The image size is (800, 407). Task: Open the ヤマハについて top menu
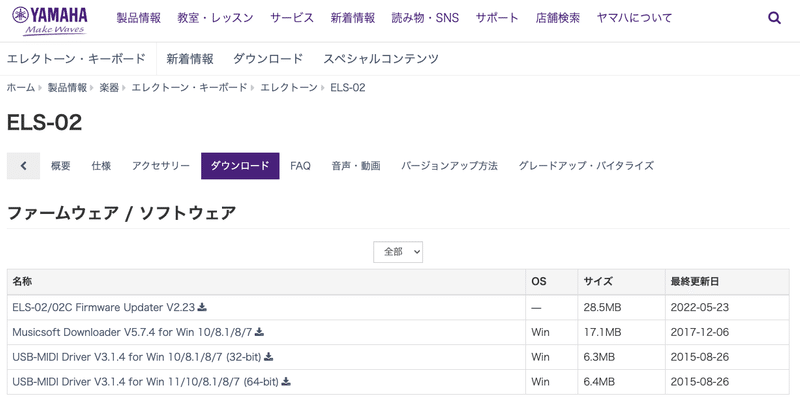(x=634, y=18)
